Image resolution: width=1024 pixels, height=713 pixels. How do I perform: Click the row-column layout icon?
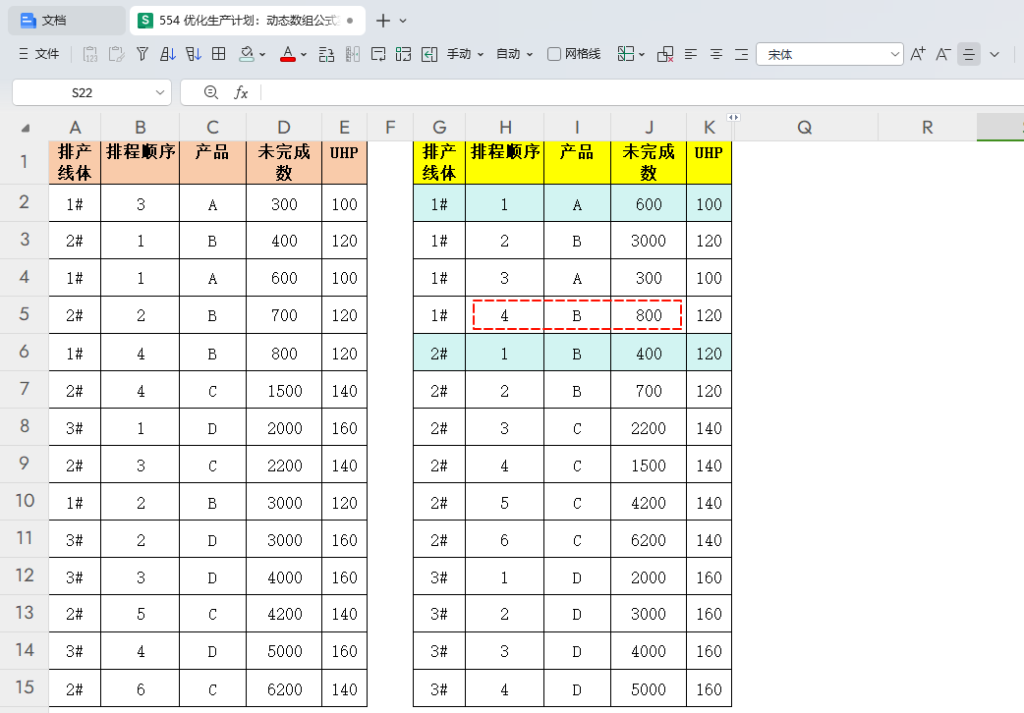coord(327,54)
